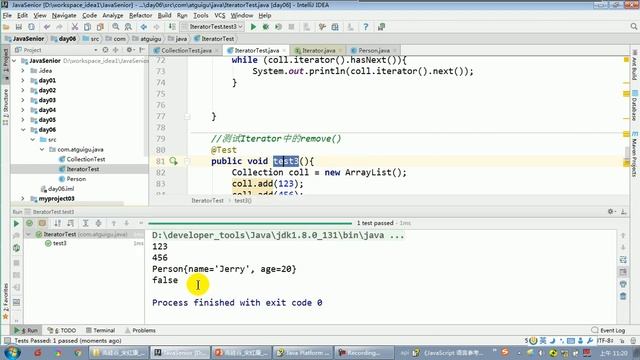Expand the day01 module folder

(23, 80)
